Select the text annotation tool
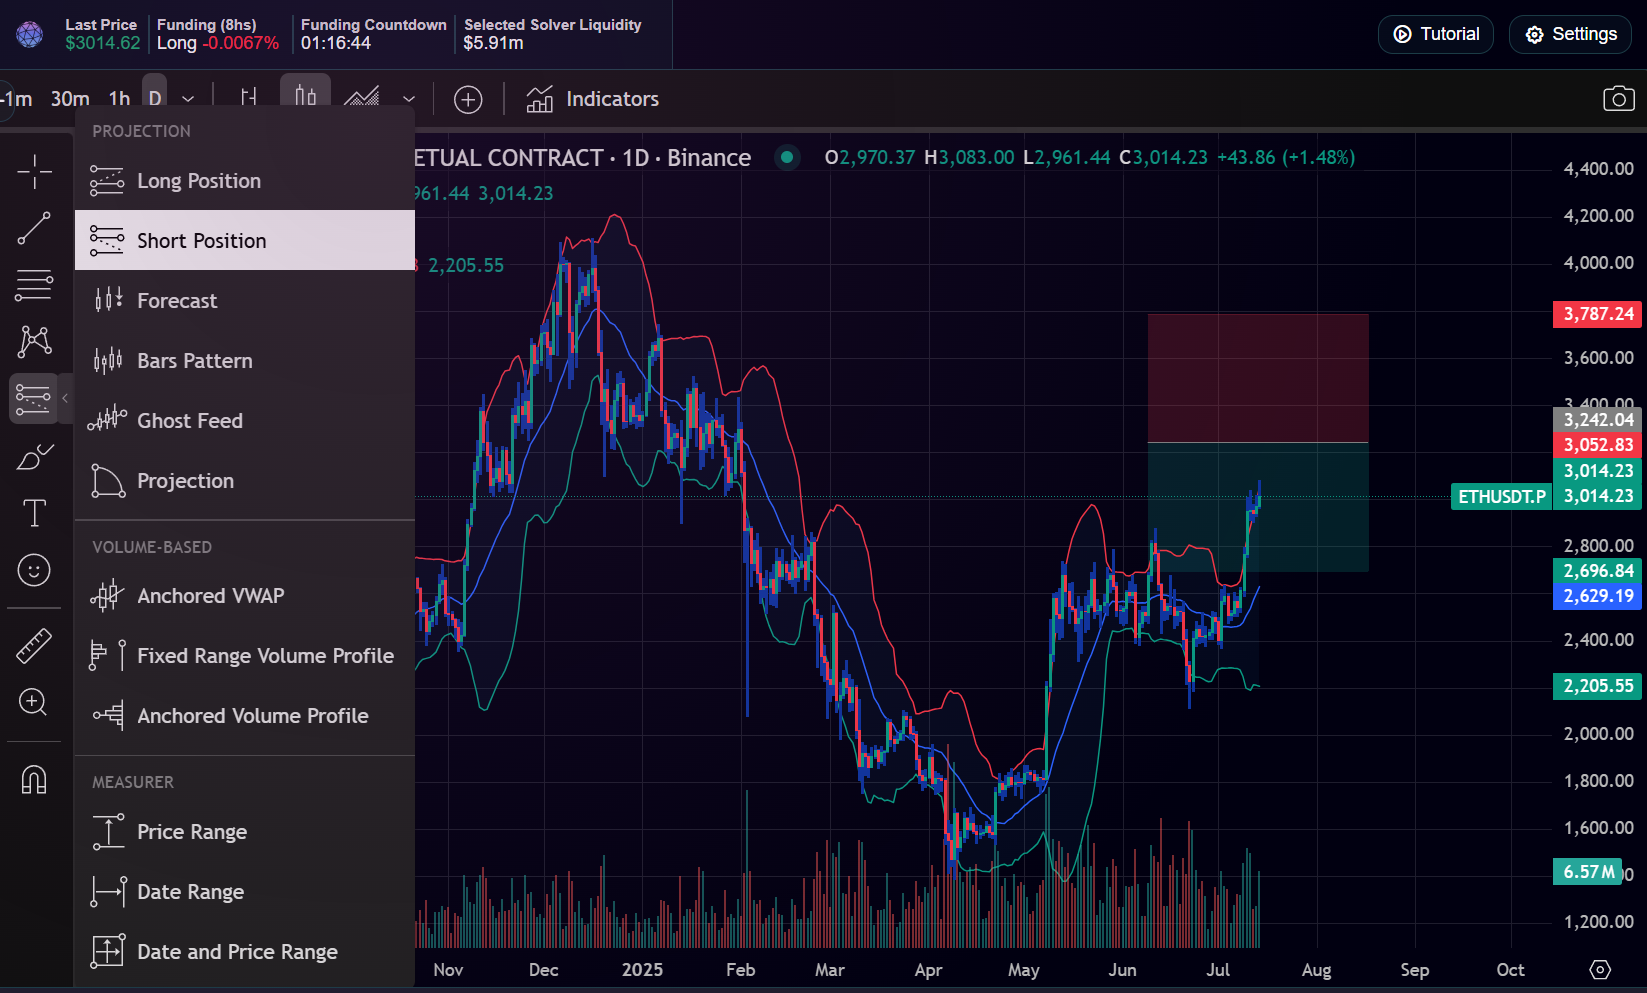This screenshot has height=993, width=1647. [x=34, y=513]
